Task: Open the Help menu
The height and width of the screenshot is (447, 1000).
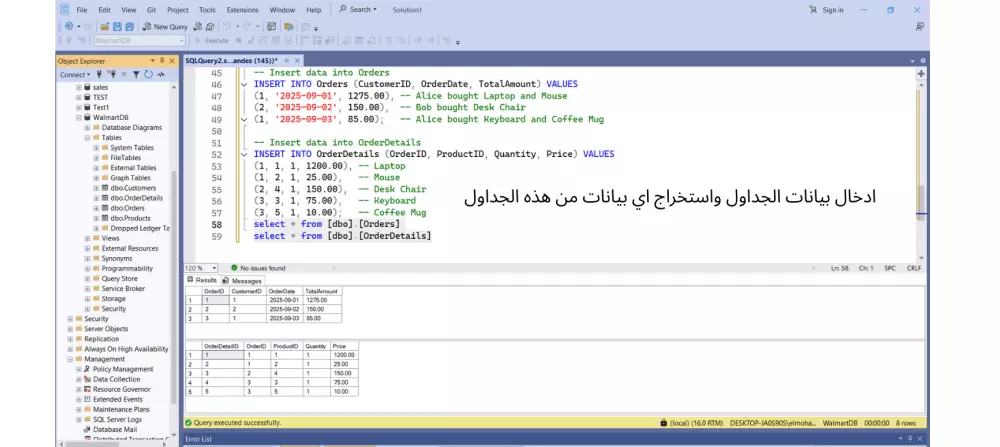Action: click(x=313, y=10)
